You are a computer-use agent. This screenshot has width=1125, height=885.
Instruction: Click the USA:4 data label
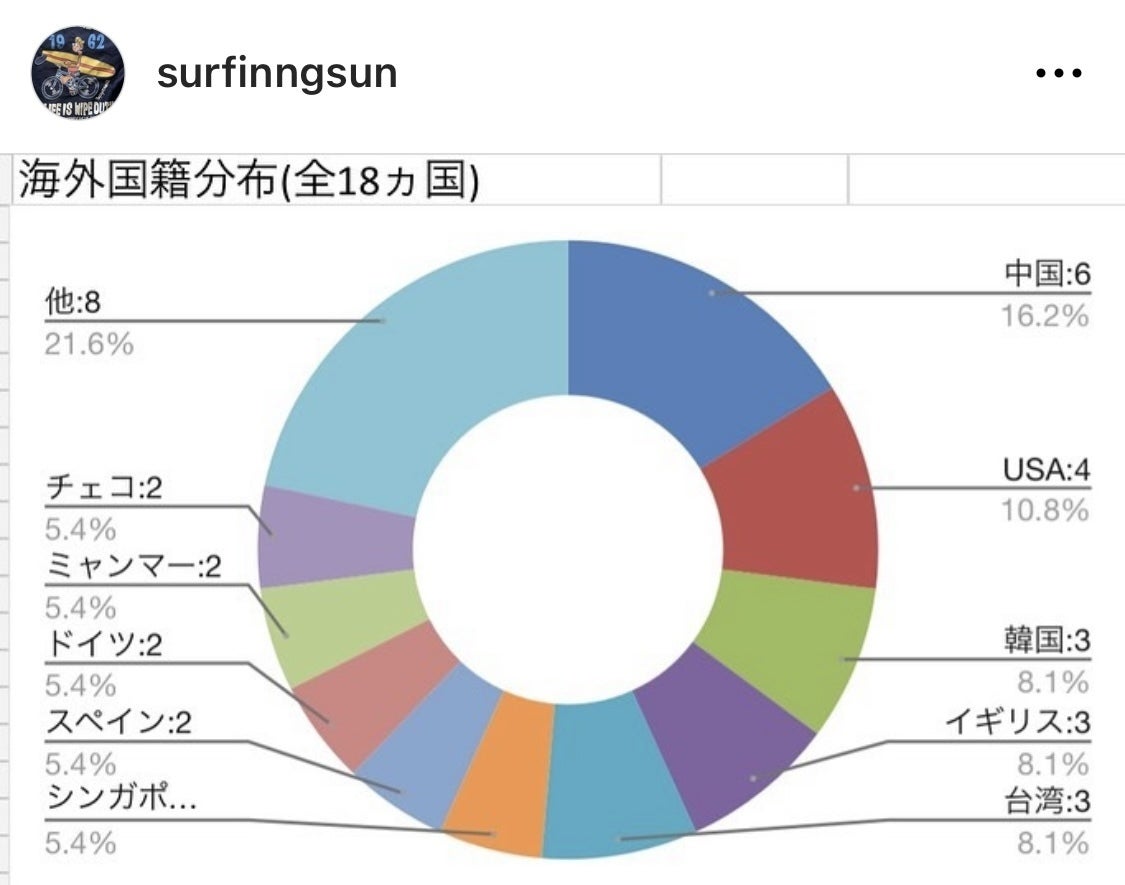click(1045, 469)
